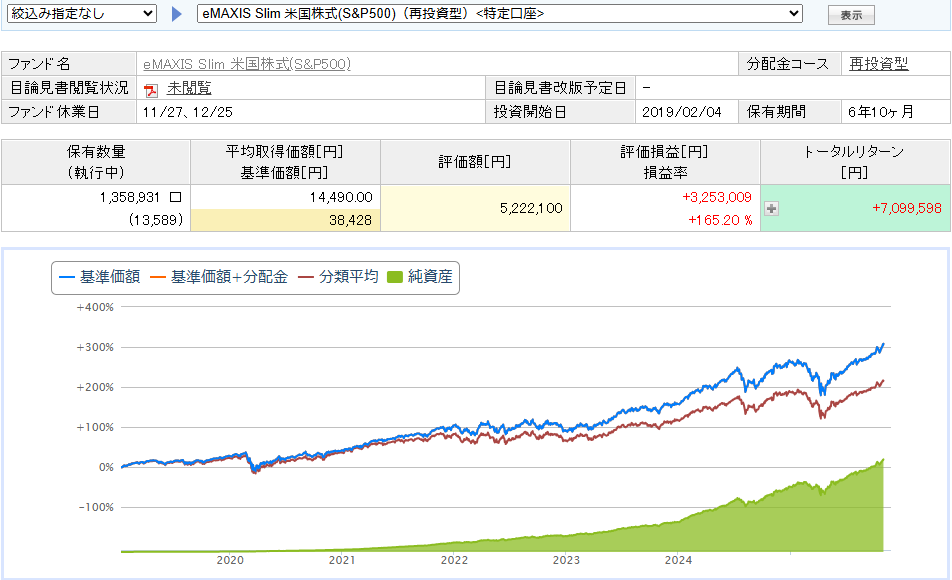This screenshot has height=580, width=952.
Task: Expand the total return plus icon
Action: pyautogui.click(x=771, y=209)
